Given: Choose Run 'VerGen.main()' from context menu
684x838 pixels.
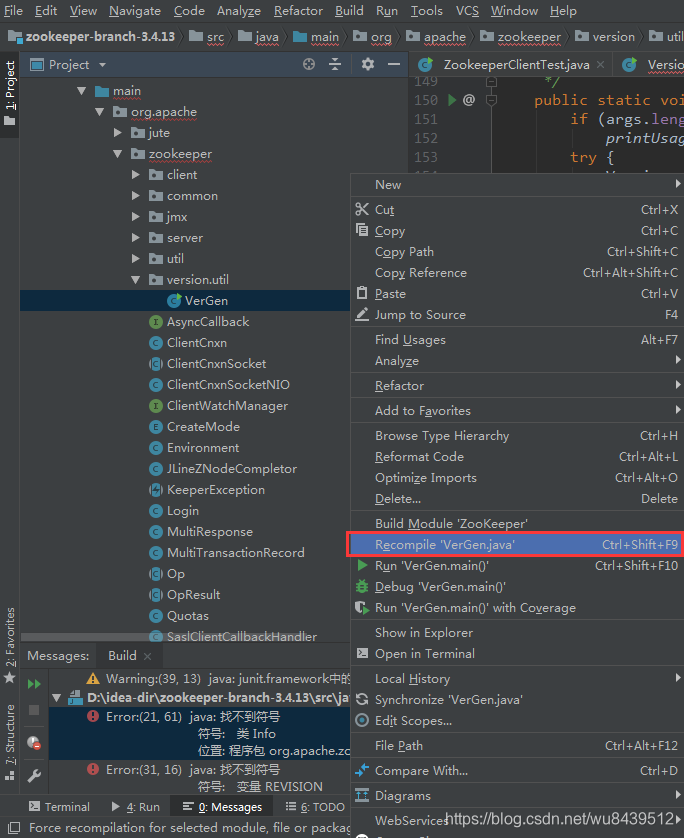Looking at the screenshot, I should 517,565.
